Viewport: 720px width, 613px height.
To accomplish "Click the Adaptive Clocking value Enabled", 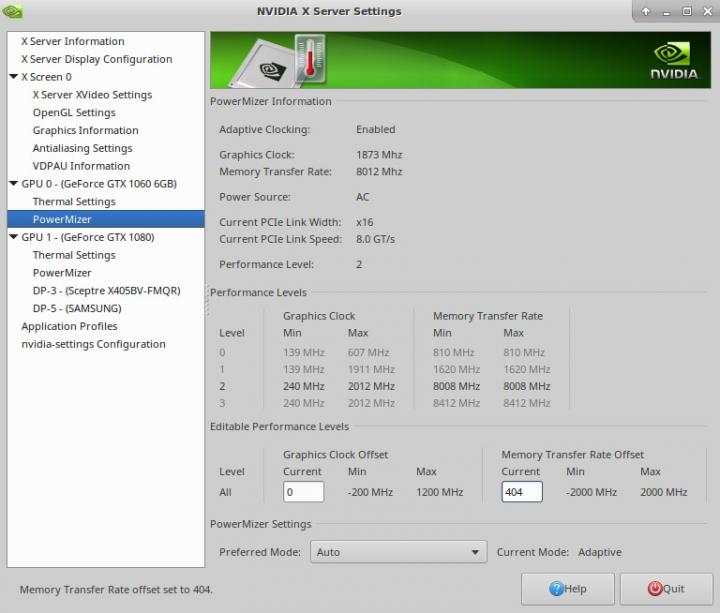I will [x=376, y=129].
